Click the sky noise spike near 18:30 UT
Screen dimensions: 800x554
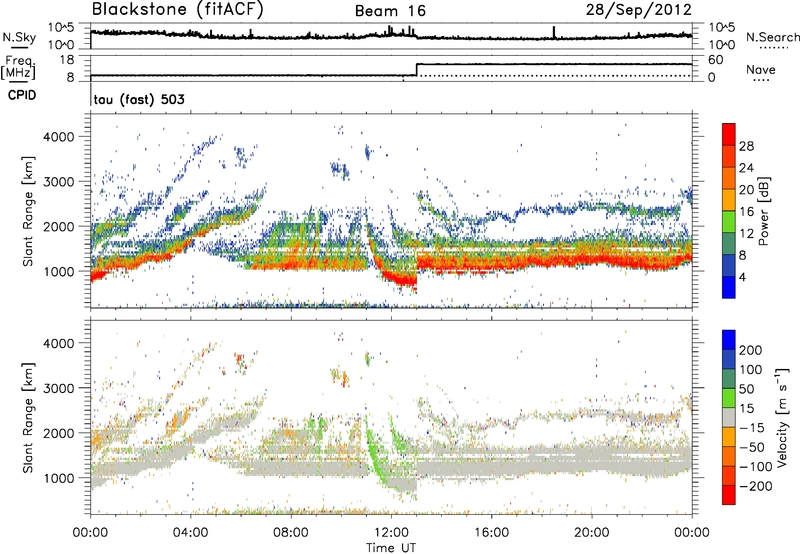click(554, 32)
